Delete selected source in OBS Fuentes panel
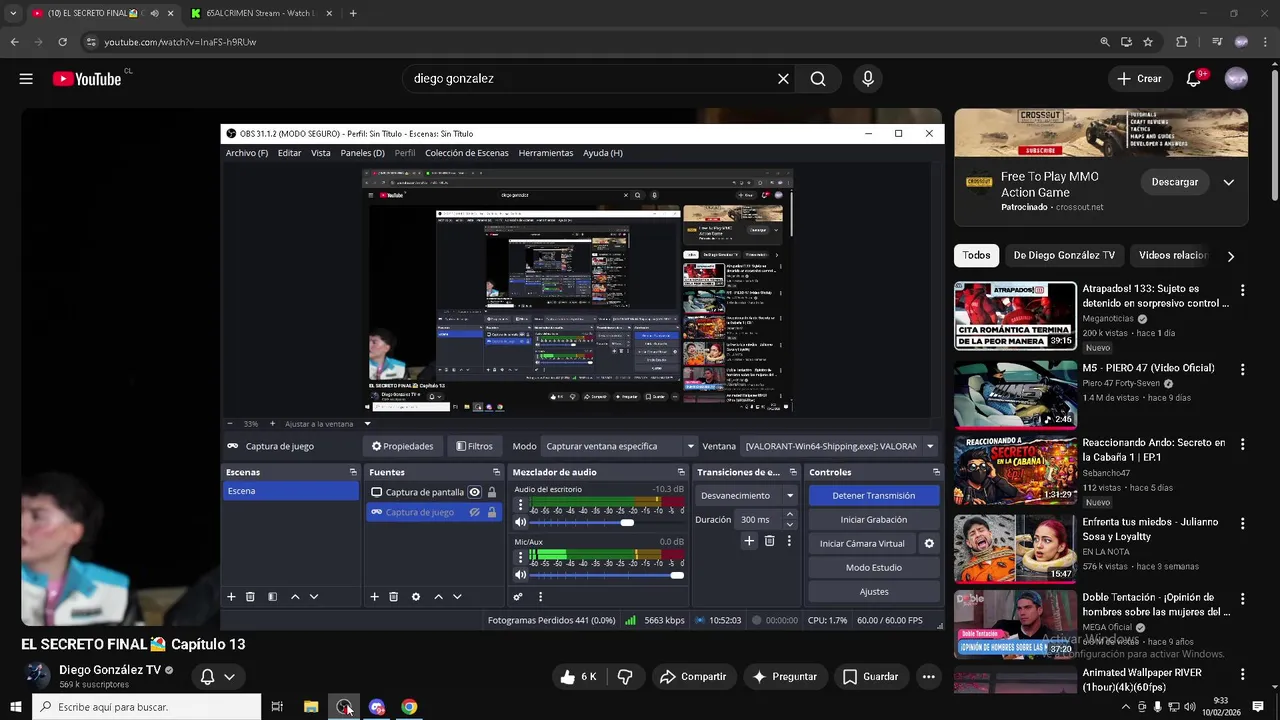The image size is (1280, 720). [394, 597]
